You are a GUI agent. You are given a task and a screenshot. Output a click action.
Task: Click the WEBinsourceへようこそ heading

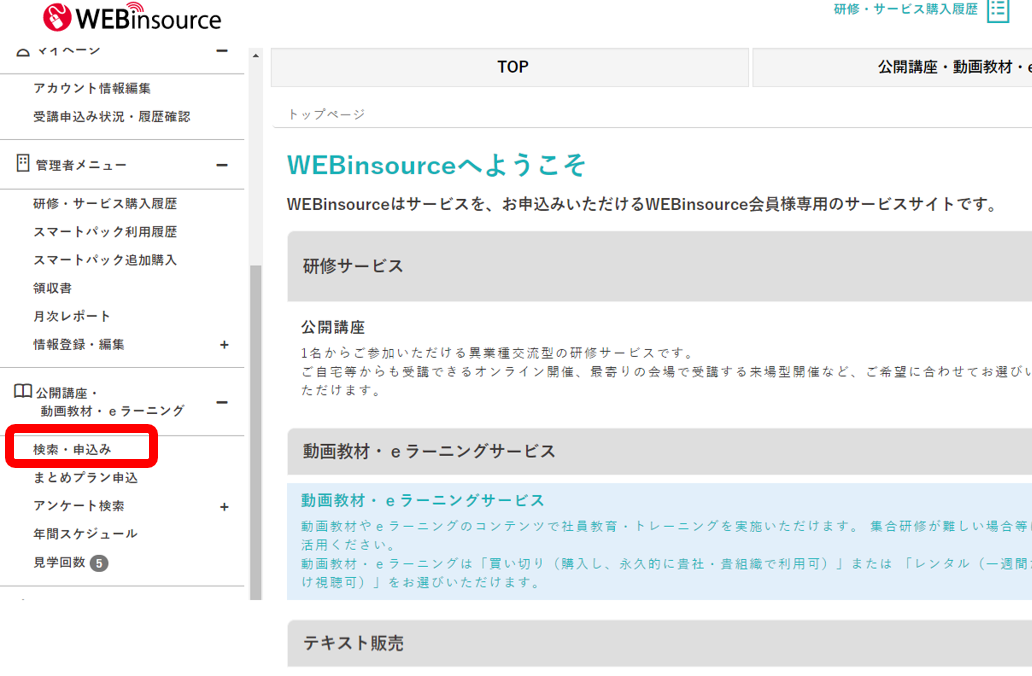pyautogui.click(x=436, y=165)
